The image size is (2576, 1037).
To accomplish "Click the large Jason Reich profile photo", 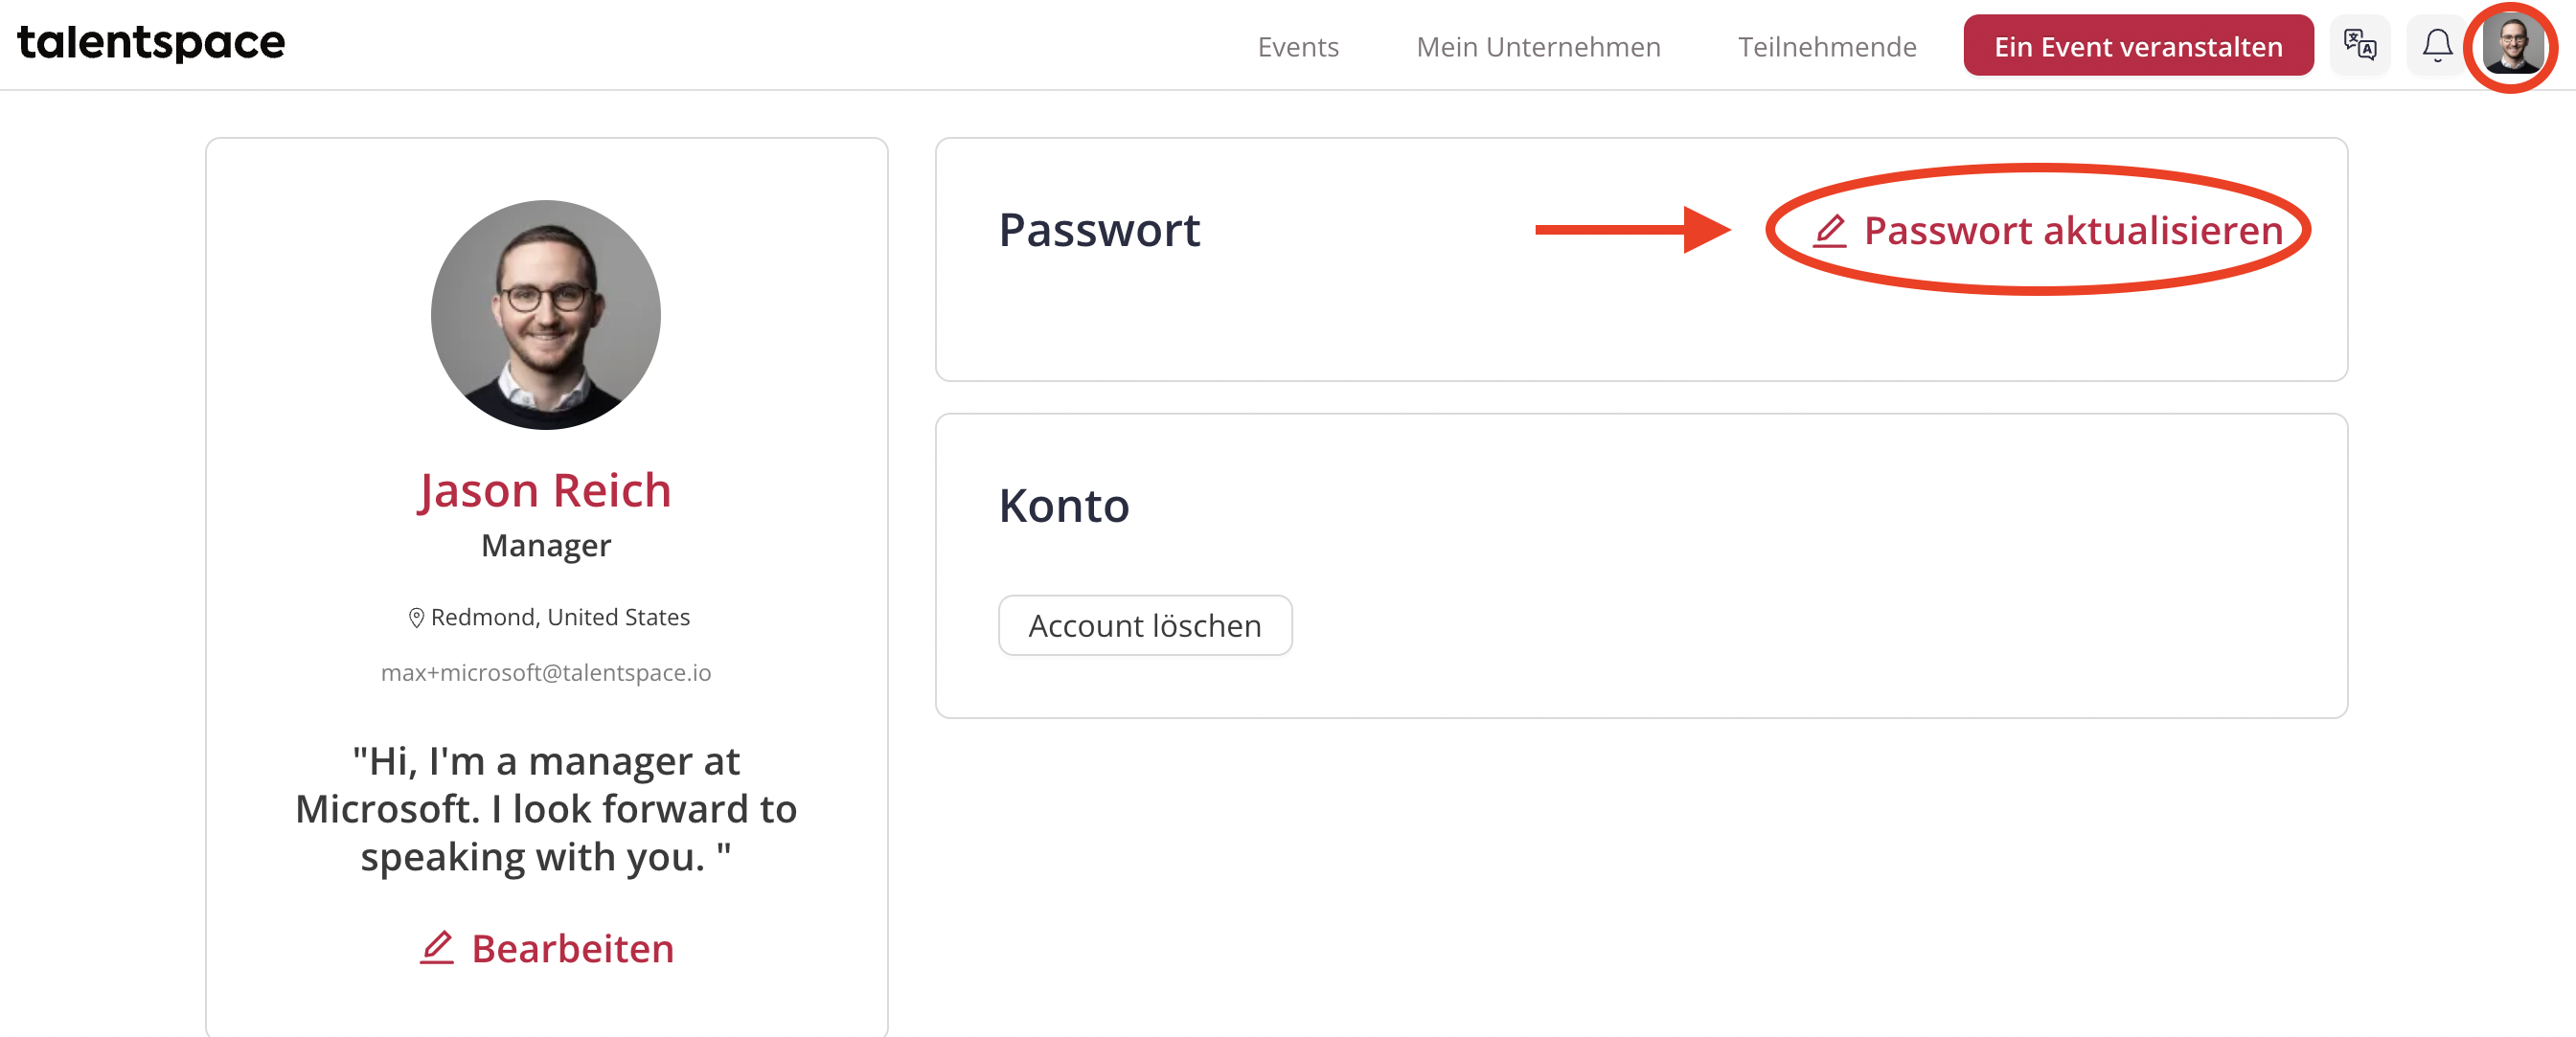I will [545, 315].
